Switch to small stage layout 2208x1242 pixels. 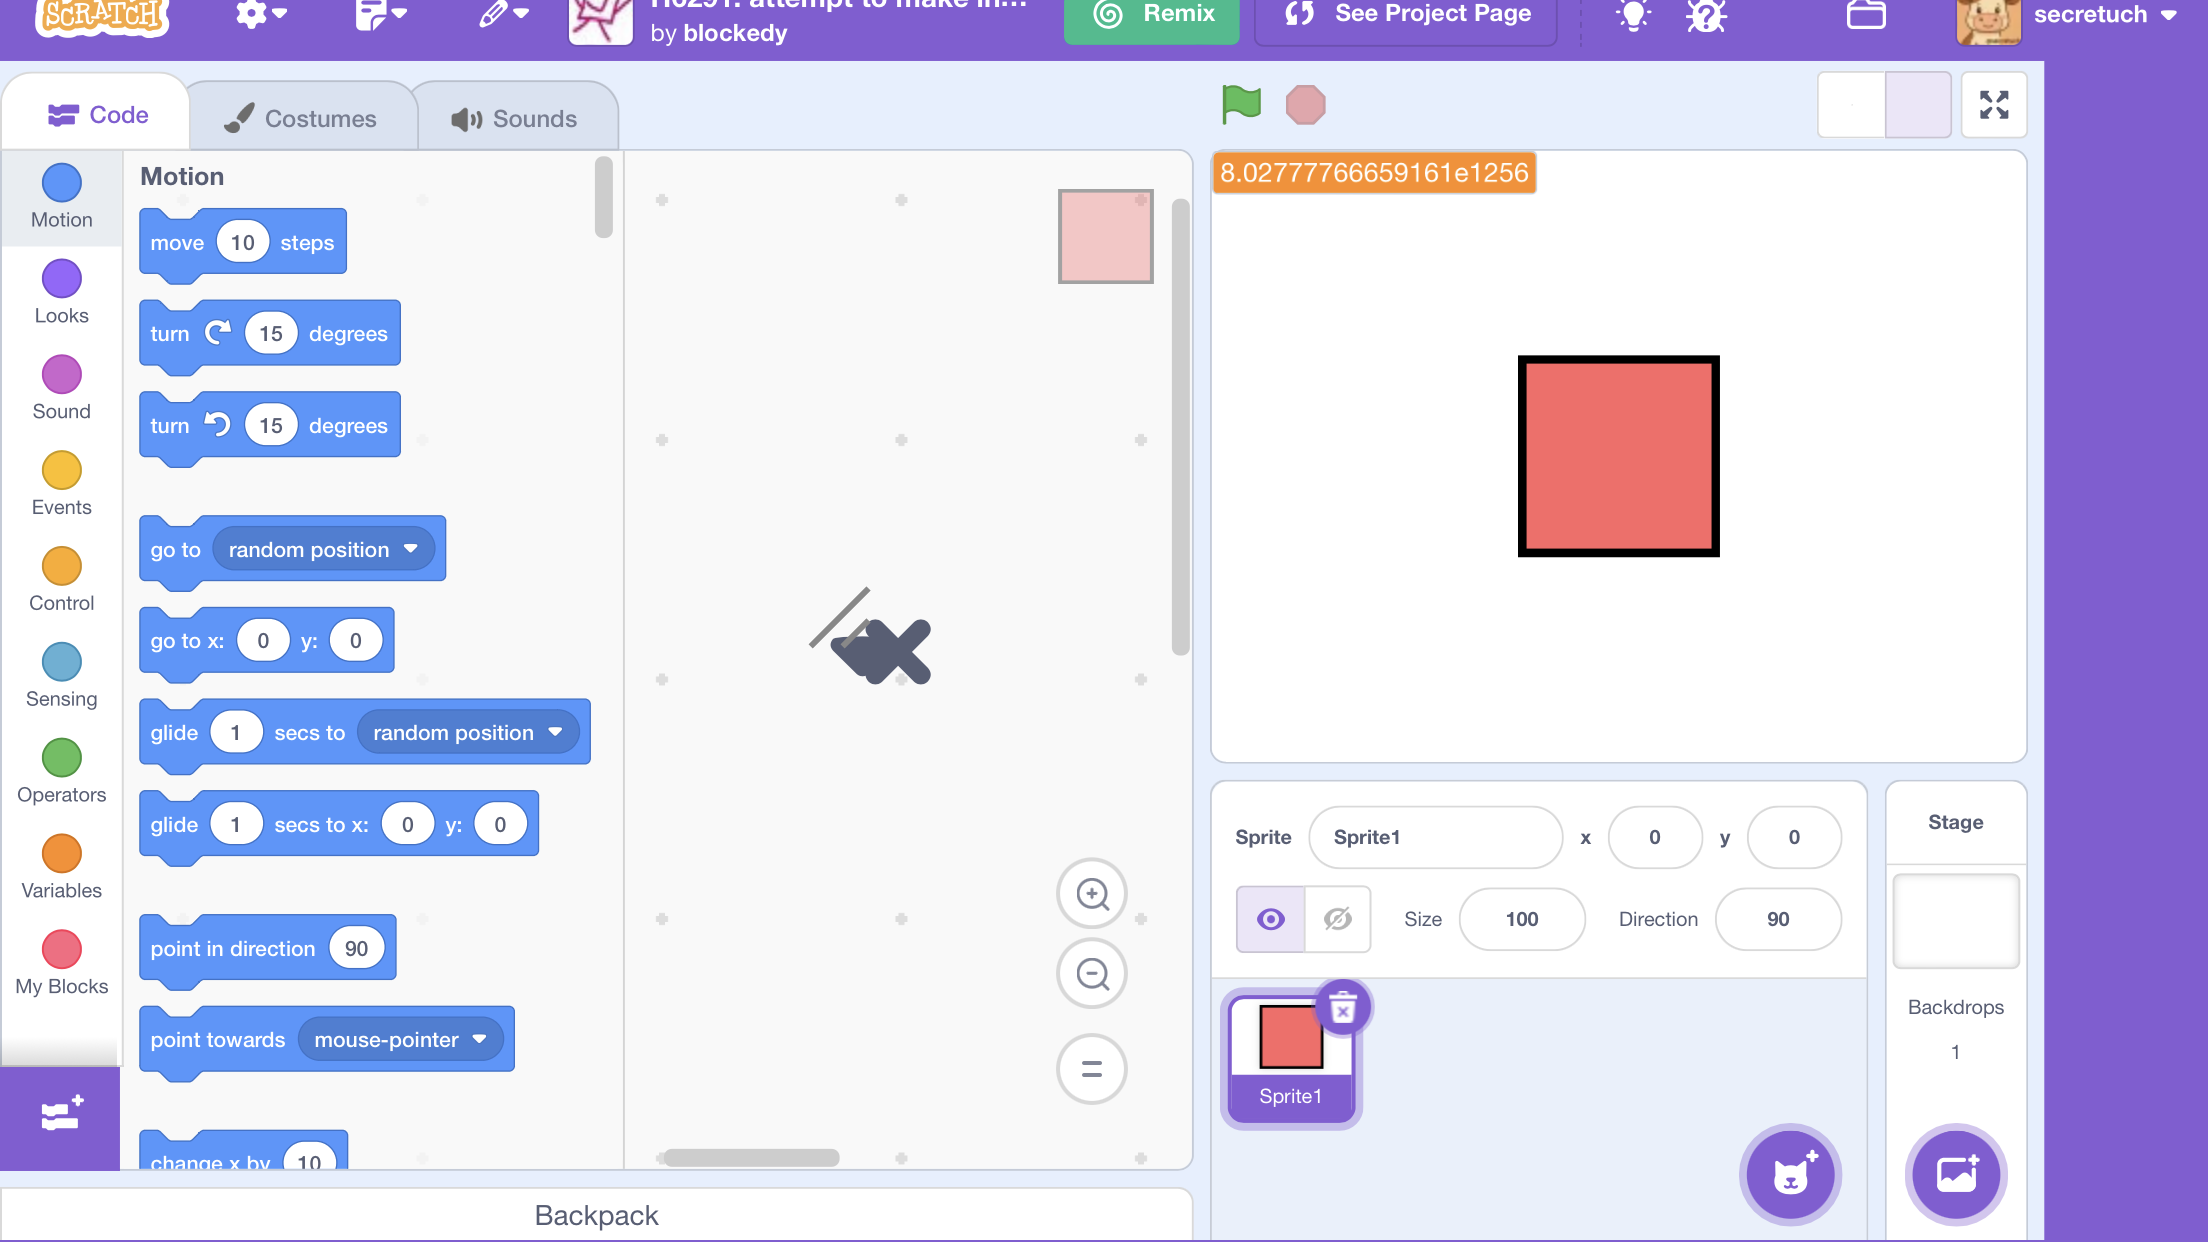click(x=1851, y=105)
